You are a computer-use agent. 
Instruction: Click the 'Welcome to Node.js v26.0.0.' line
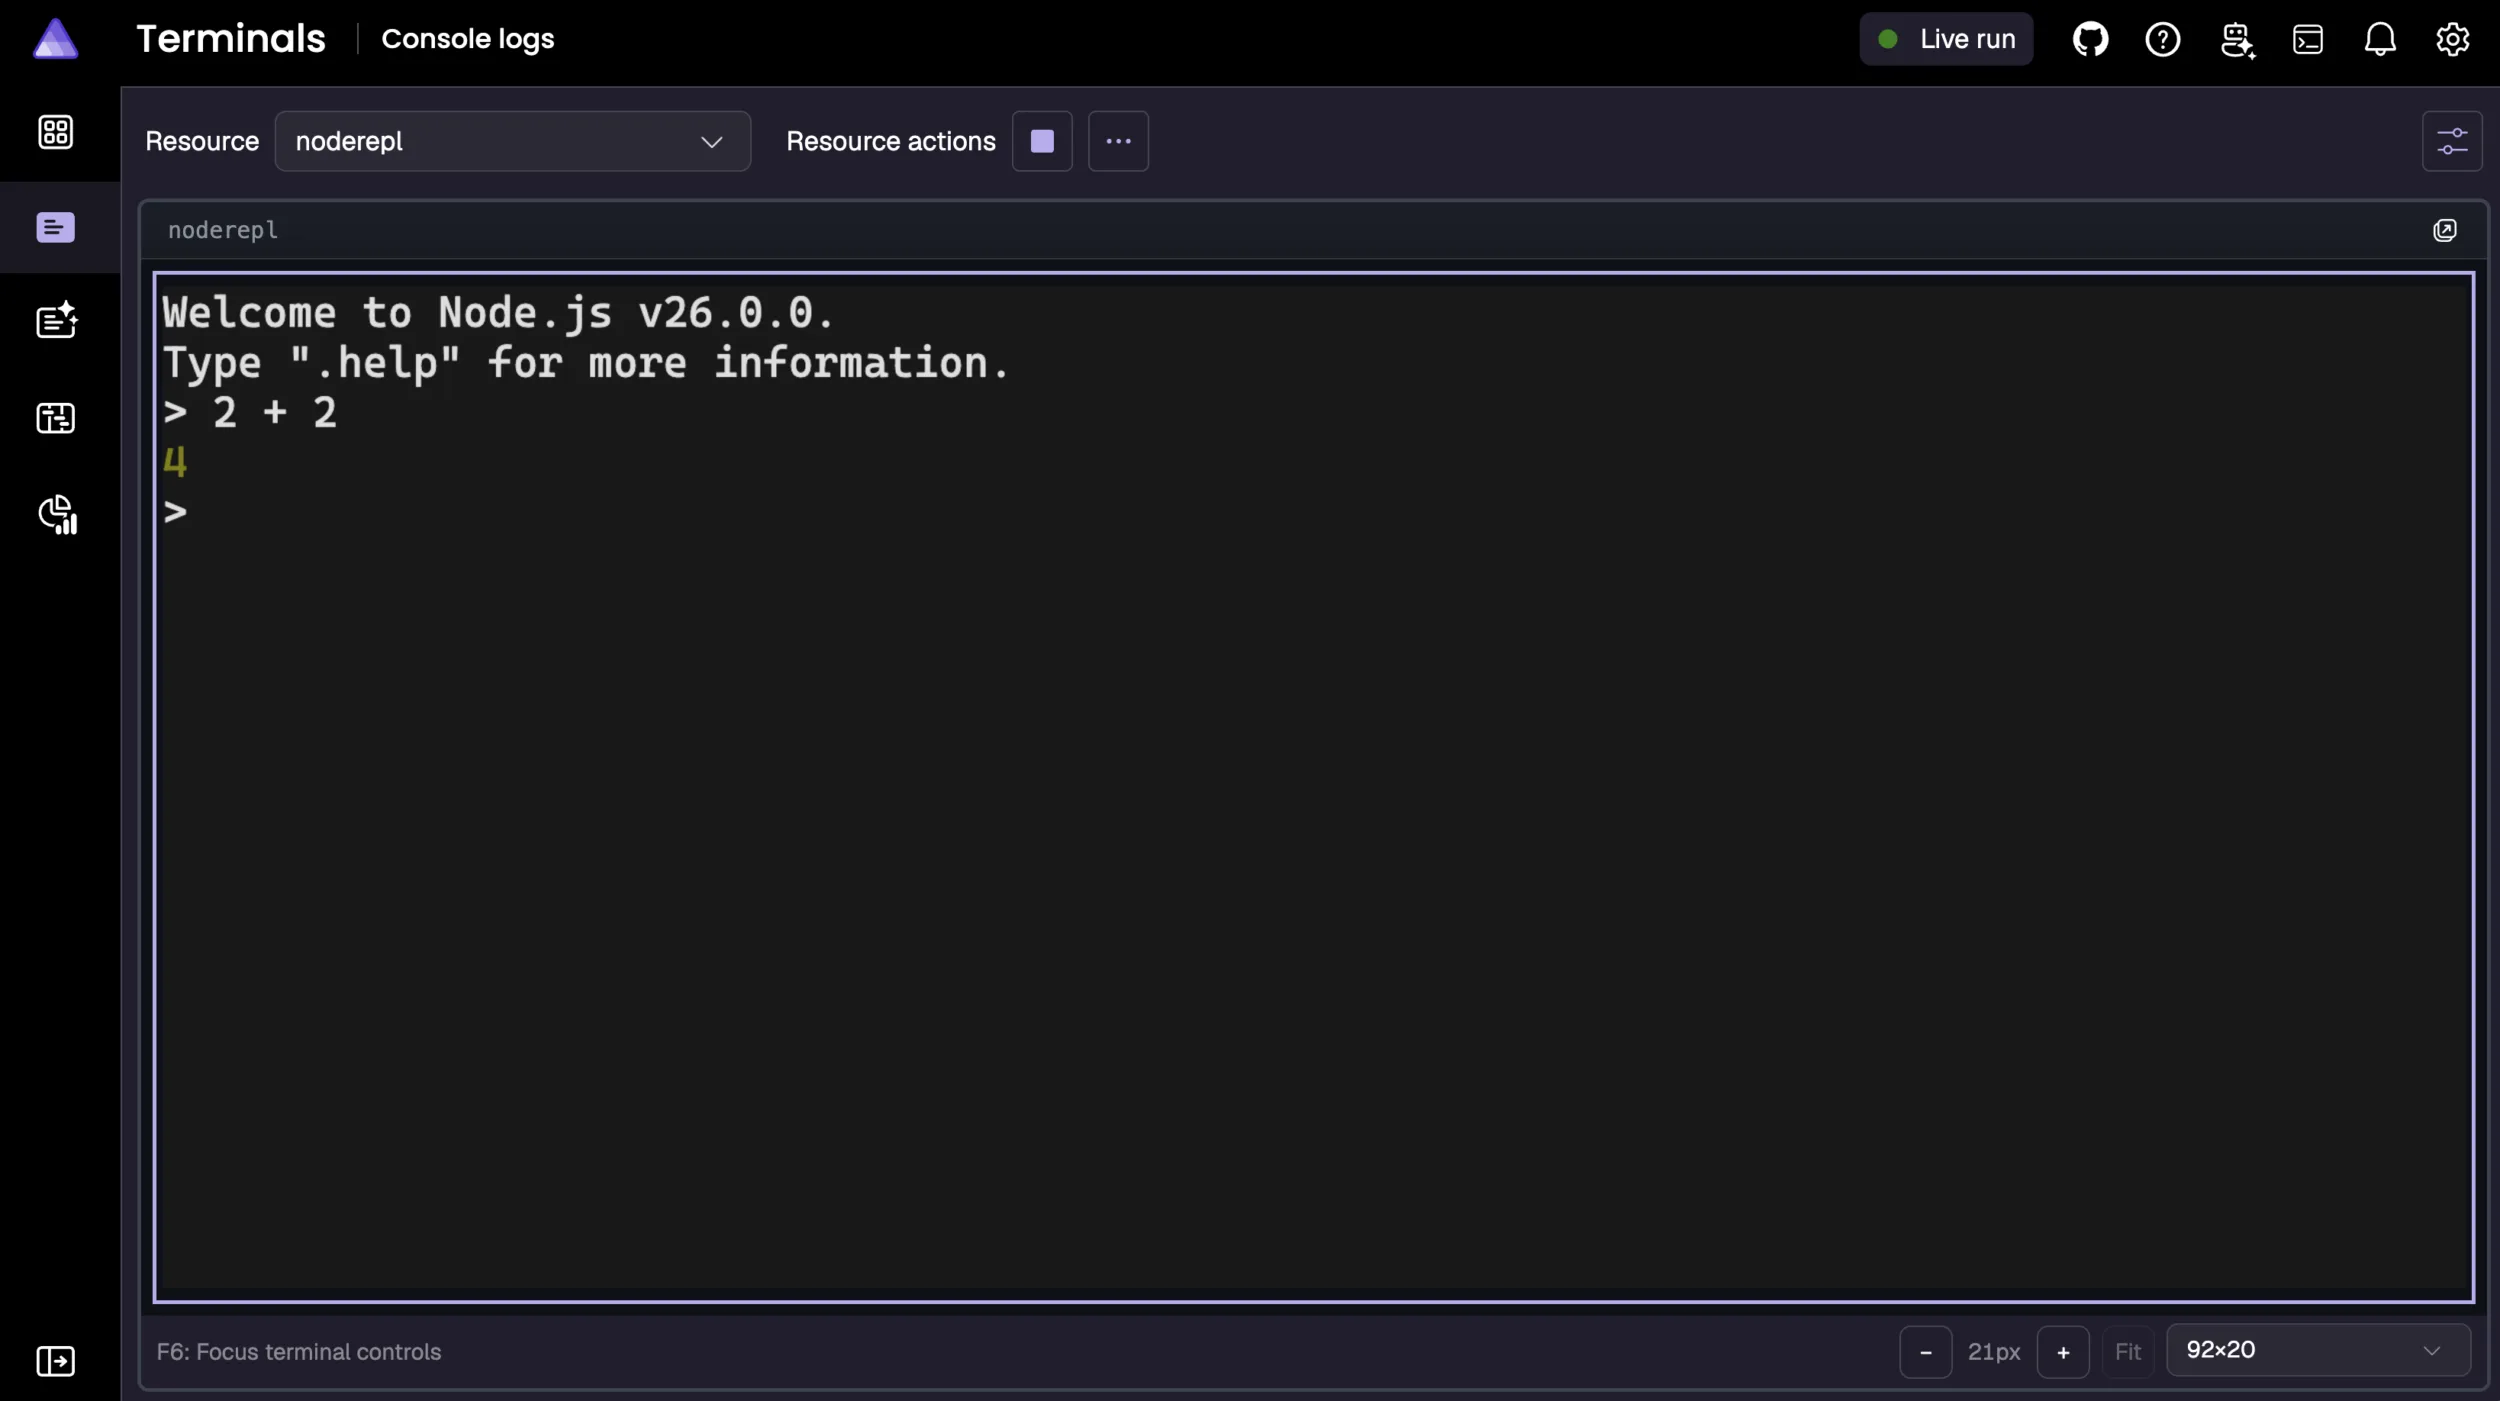point(497,313)
